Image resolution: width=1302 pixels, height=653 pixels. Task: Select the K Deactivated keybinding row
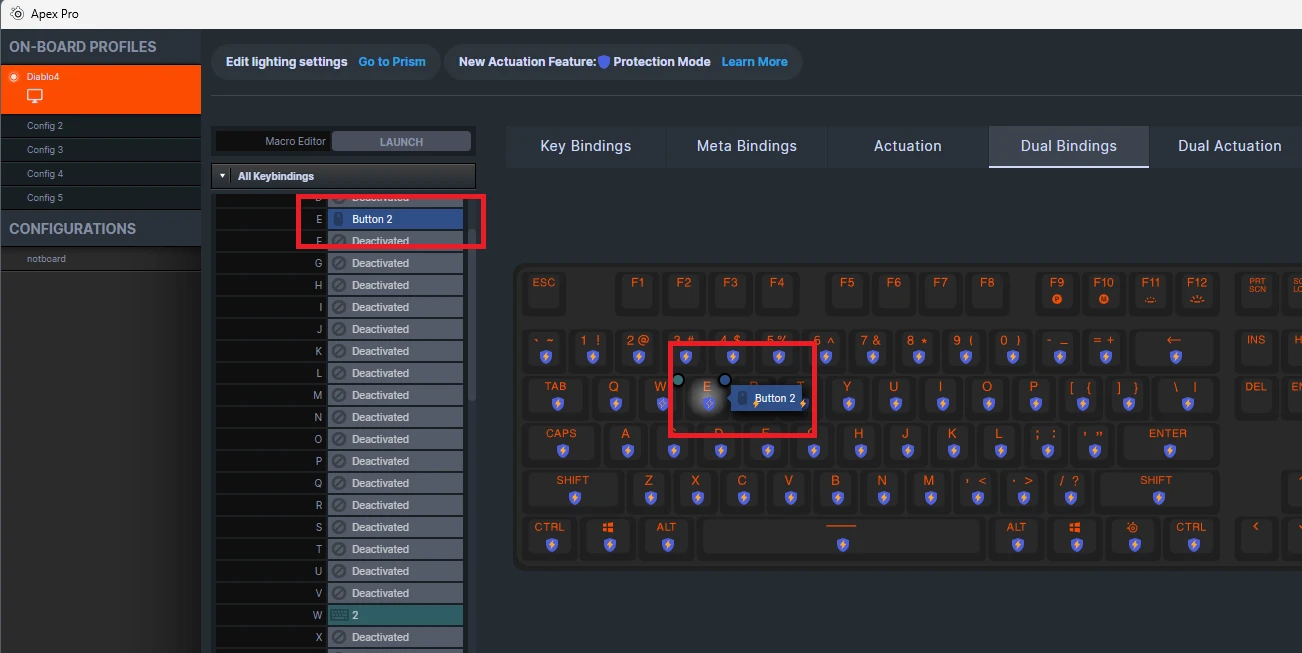pos(340,351)
